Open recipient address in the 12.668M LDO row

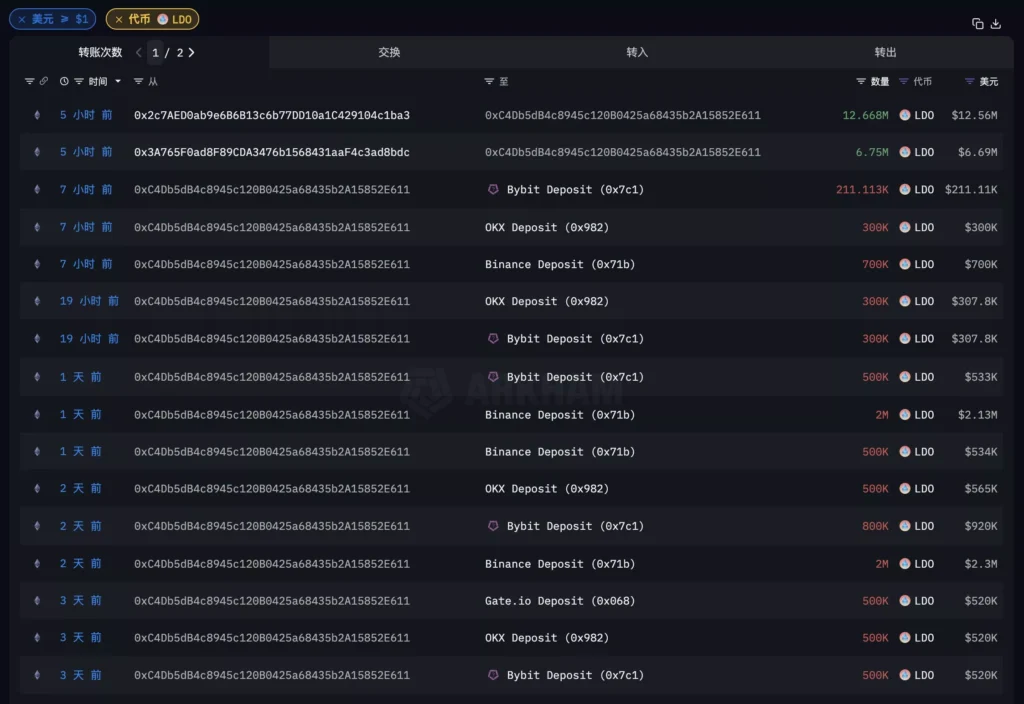click(622, 115)
